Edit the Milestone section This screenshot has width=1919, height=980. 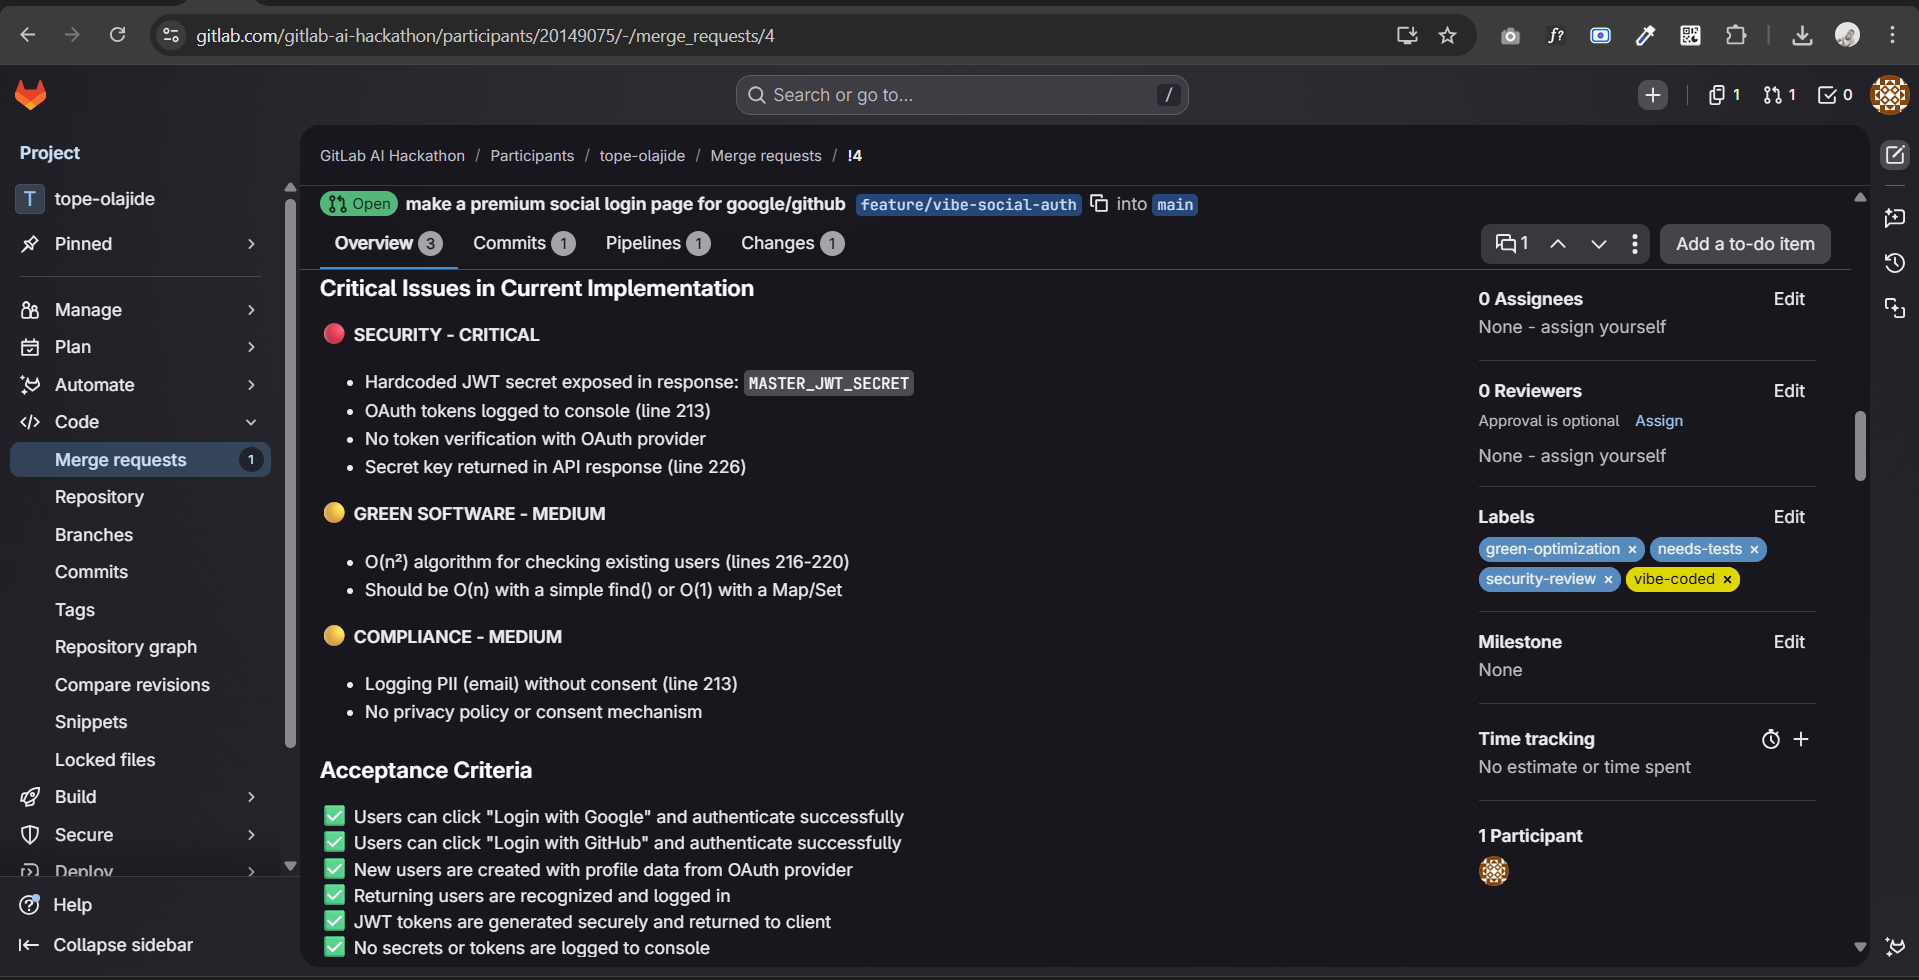(x=1789, y=642)
